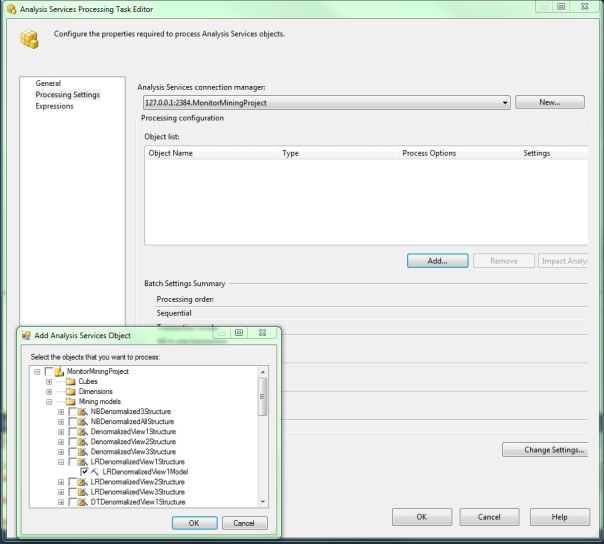604x544 pixels.
Task: Collapse the MonitorMiningProject root node
Action: point(37,372)
